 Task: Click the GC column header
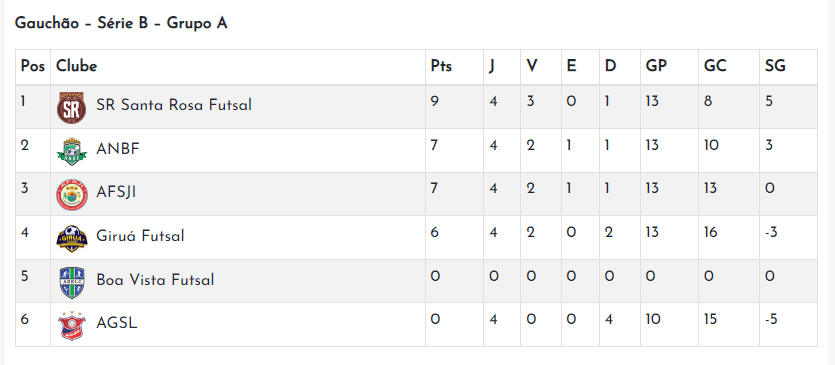click(715, 66)
